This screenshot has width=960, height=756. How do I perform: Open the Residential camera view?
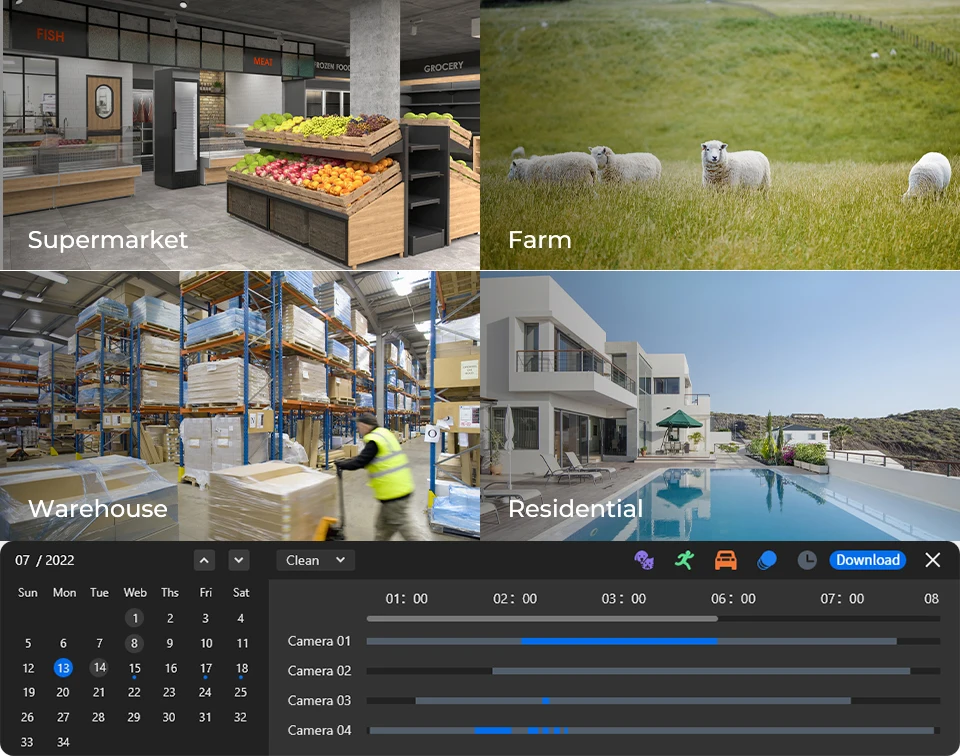[x=720, y=406]
